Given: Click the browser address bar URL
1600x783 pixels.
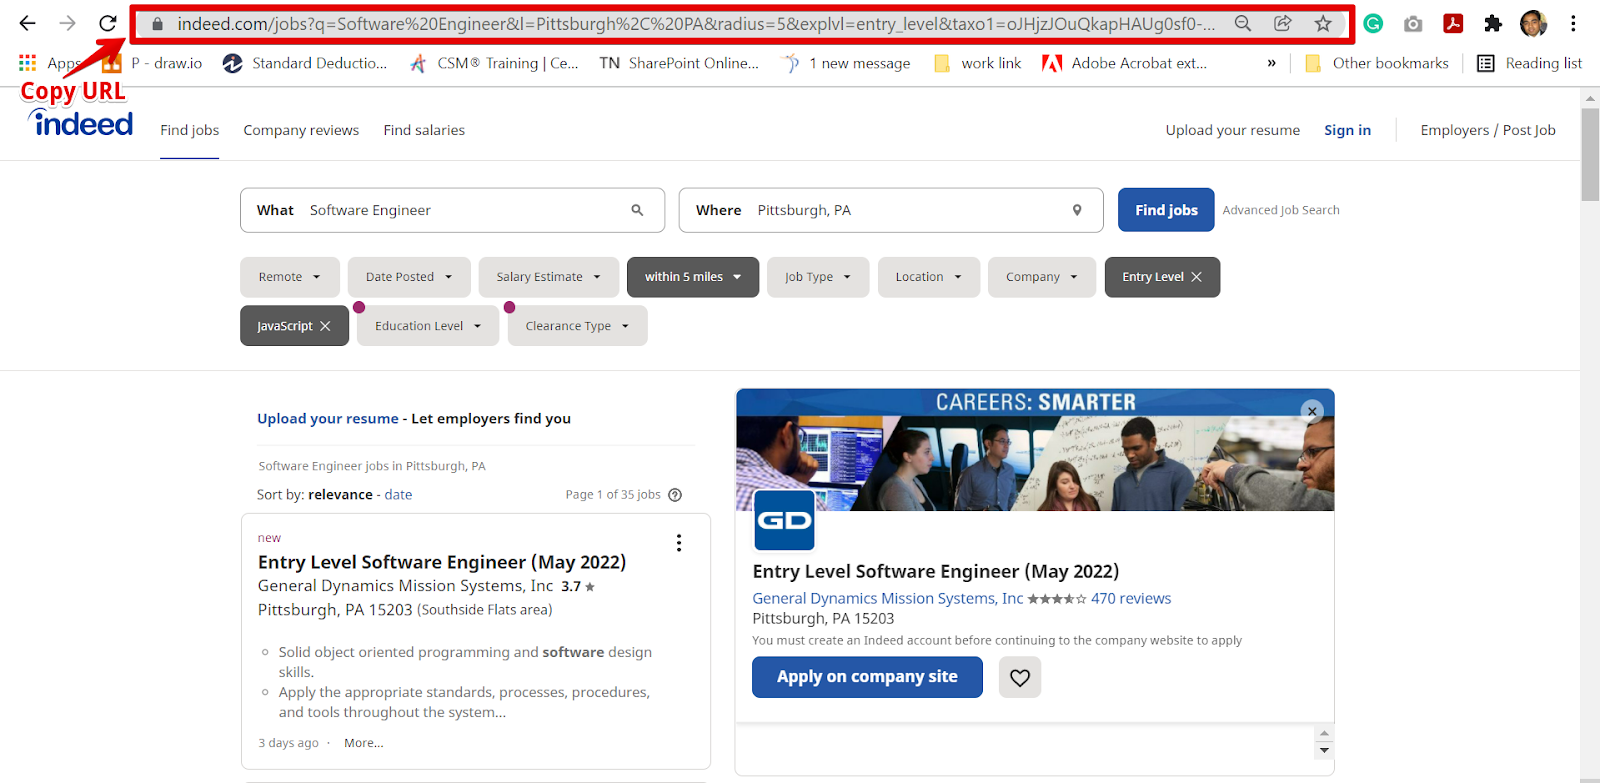Looking at the screenshot, I should (696, 24).
